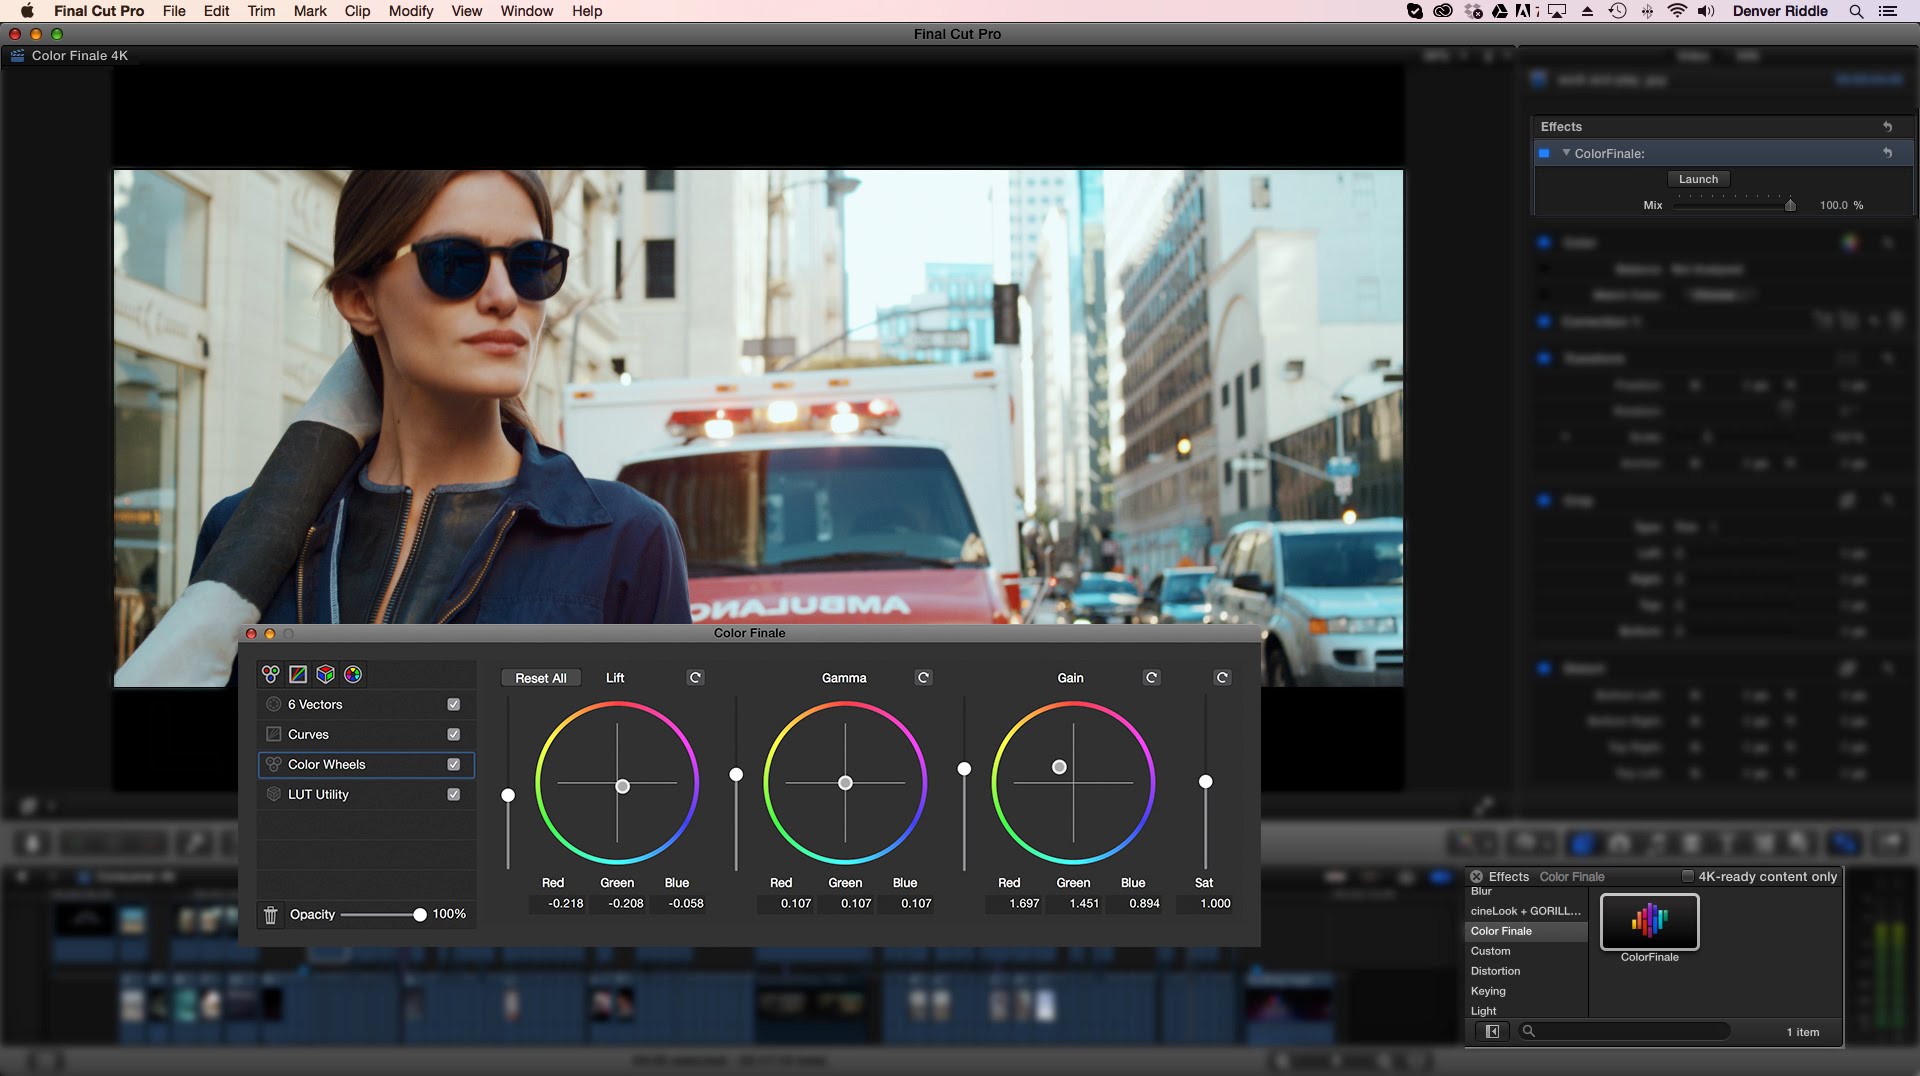Click the Lift luminance slider handle

click(508, 795)
